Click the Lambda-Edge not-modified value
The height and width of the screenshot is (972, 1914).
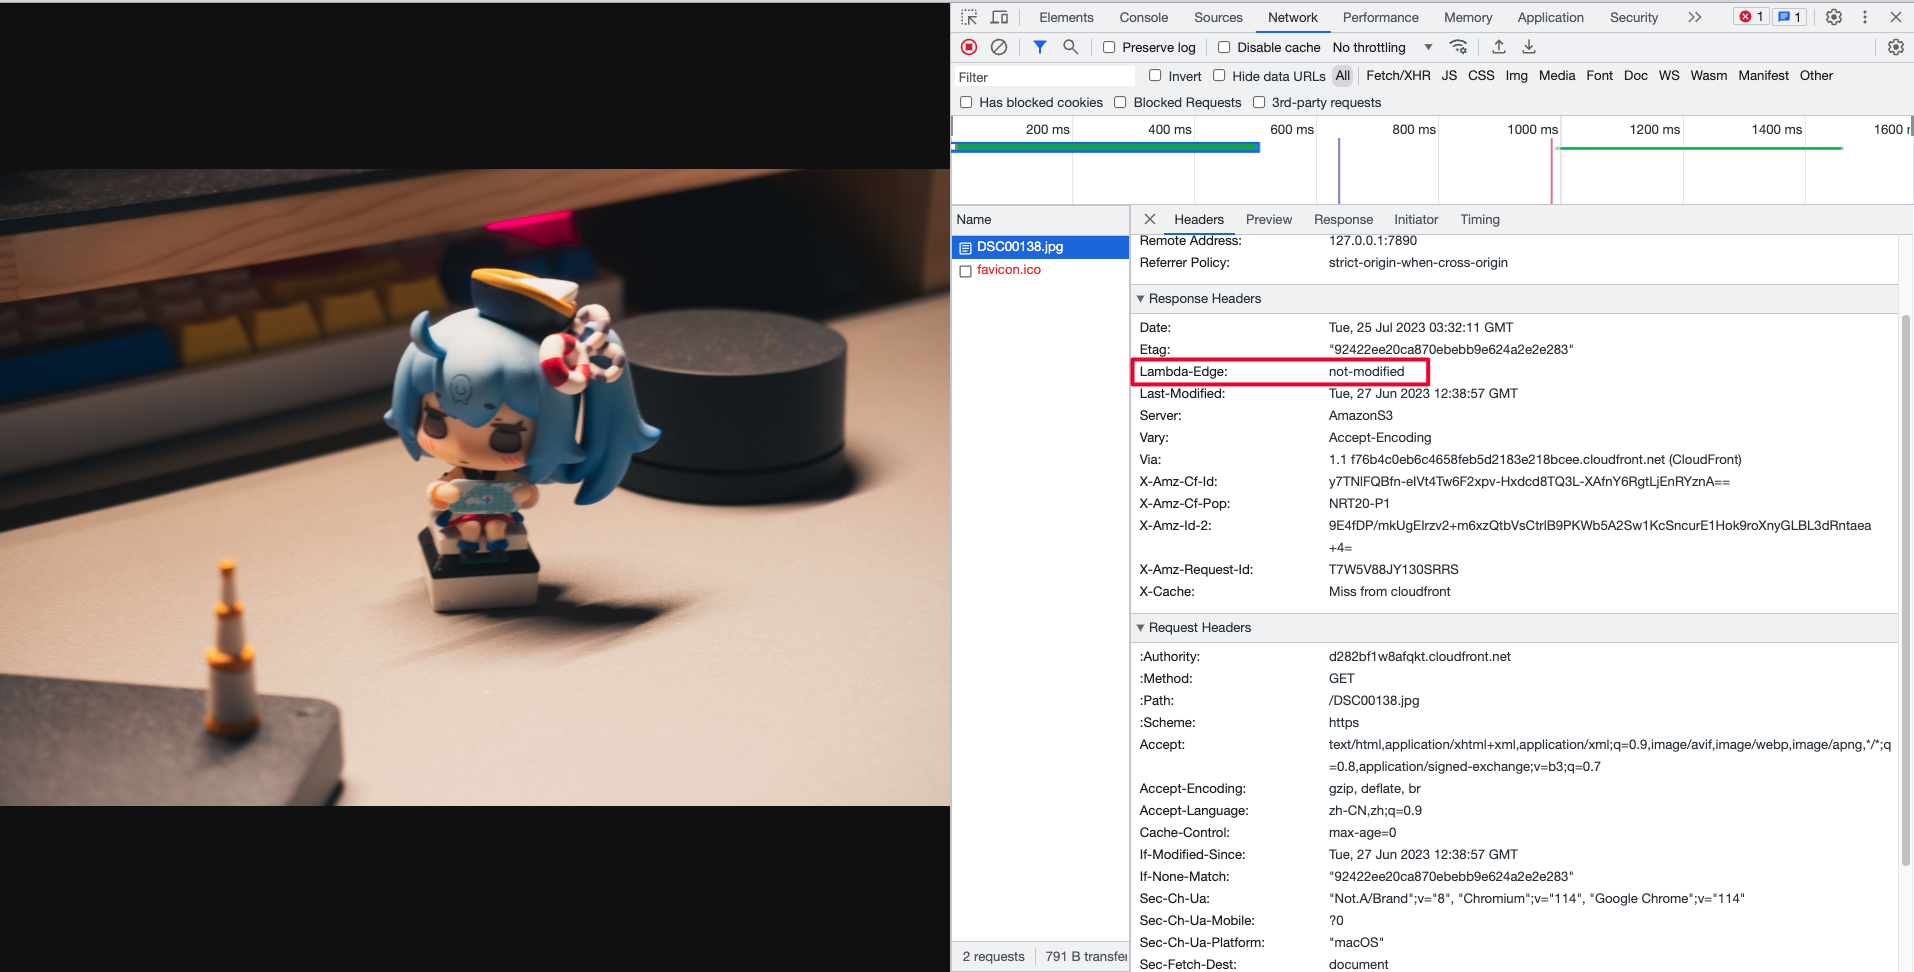point(1366,371)
